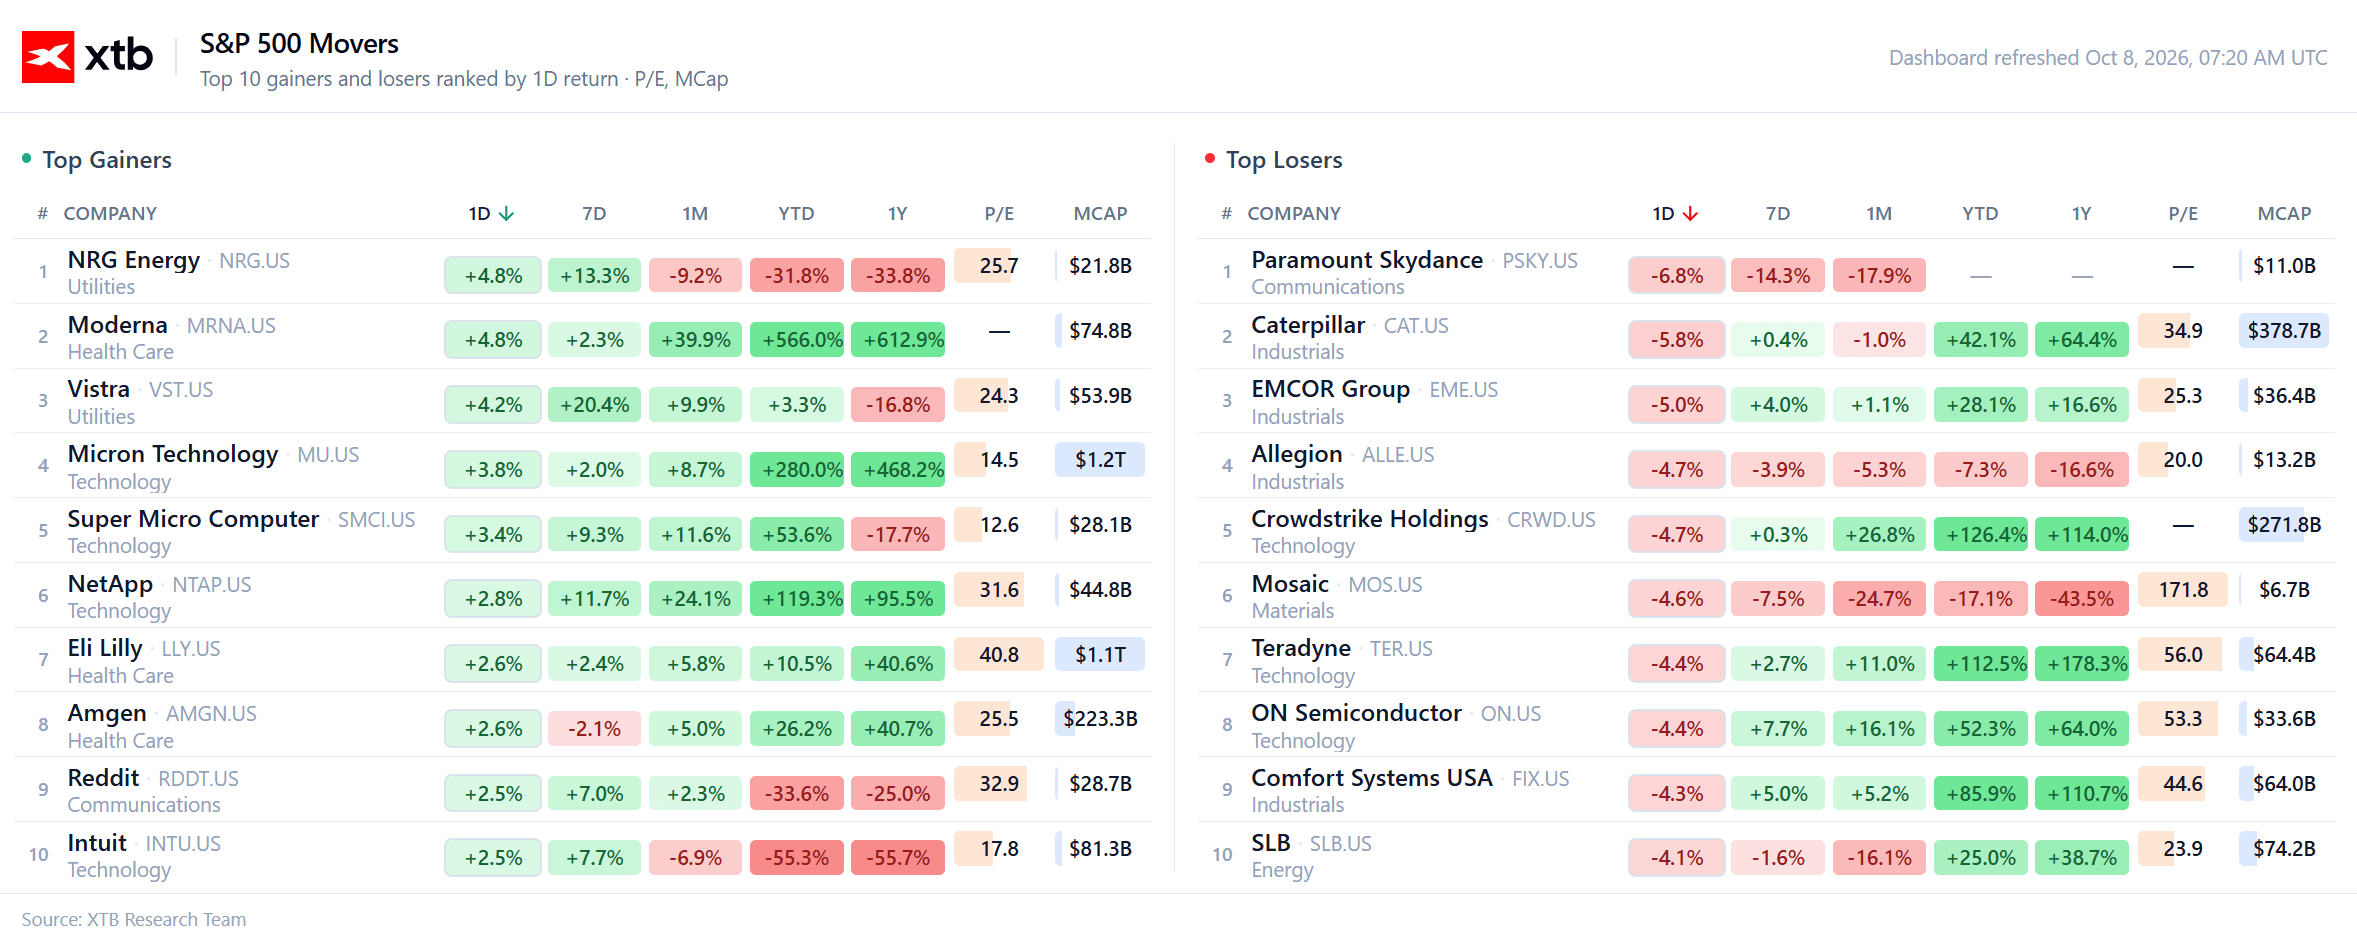Open Crowdstrike Holdings company name

[1370, 519]
